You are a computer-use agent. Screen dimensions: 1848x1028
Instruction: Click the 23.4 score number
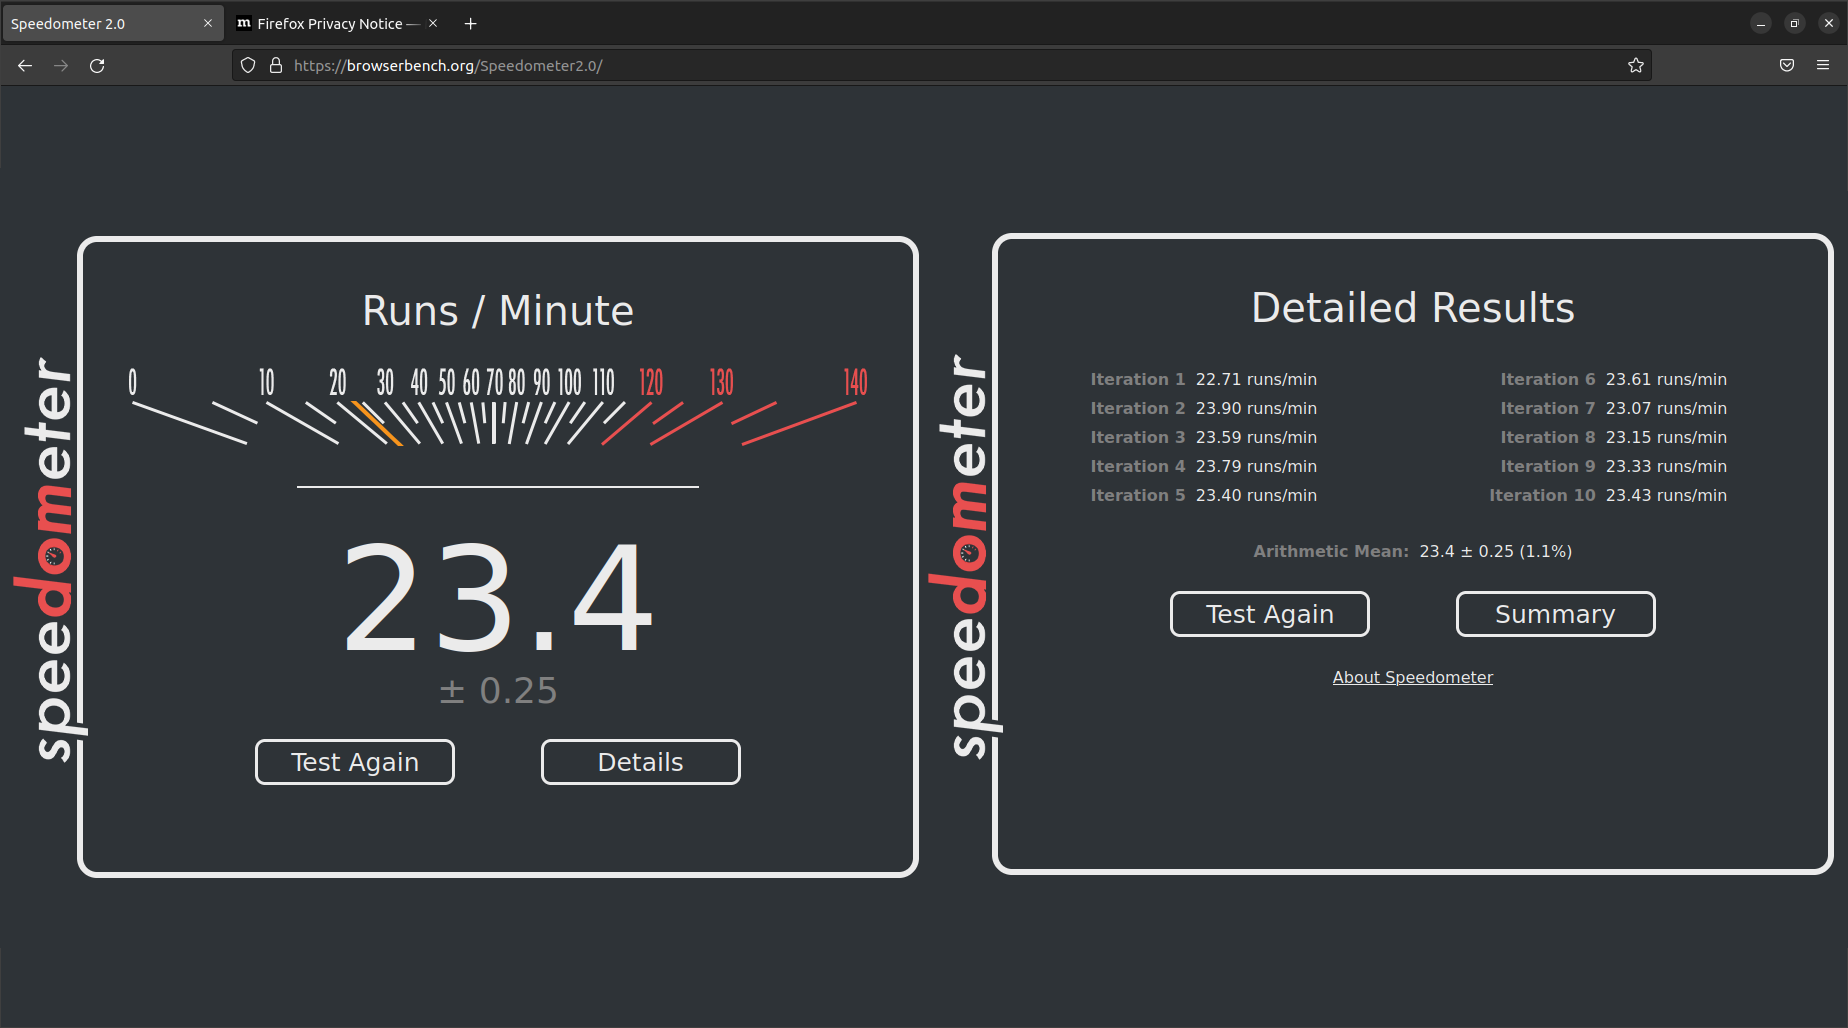pos(498,598)
